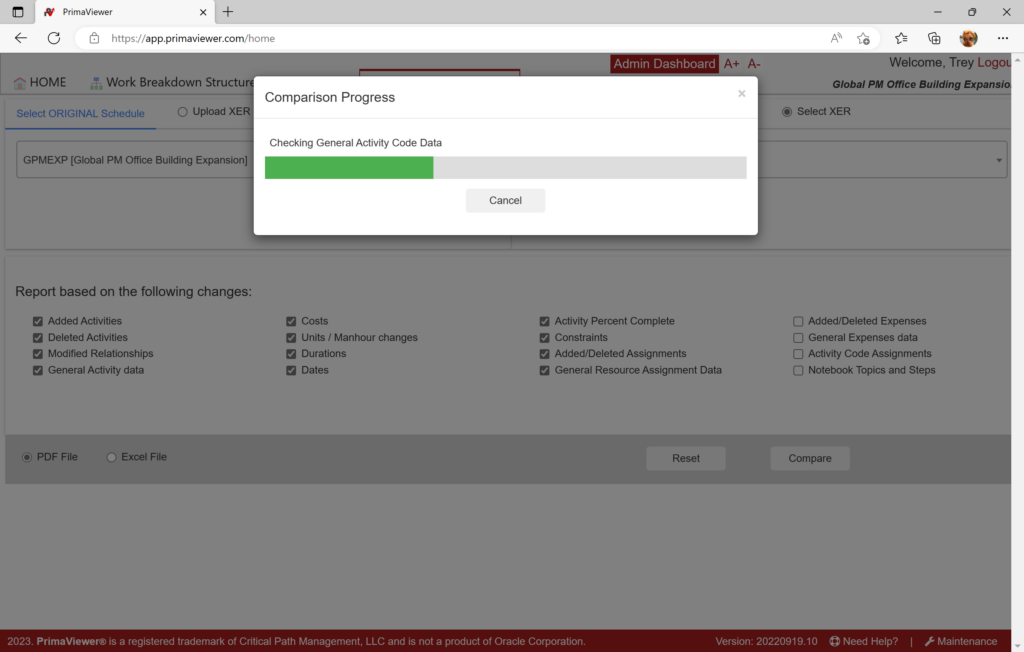Uncheck the Added Activities checkbox
This screenshot has height=652, width=1024.
pyautogui.click(x=38, y=321)
